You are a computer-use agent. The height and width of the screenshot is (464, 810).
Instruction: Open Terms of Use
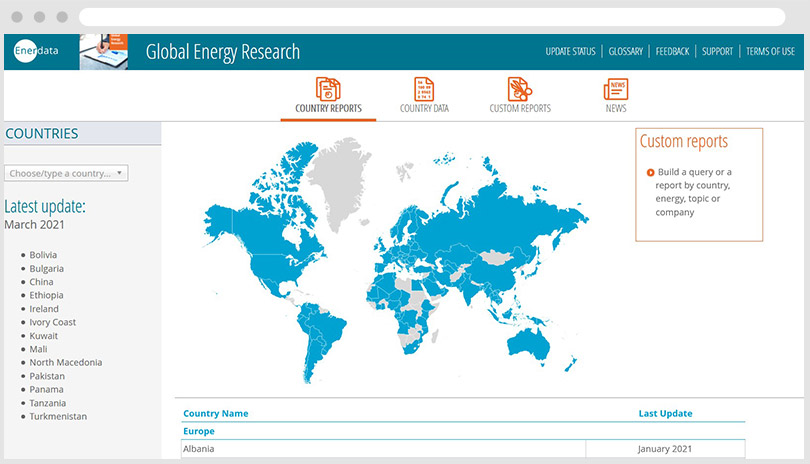tap(770, 52)
